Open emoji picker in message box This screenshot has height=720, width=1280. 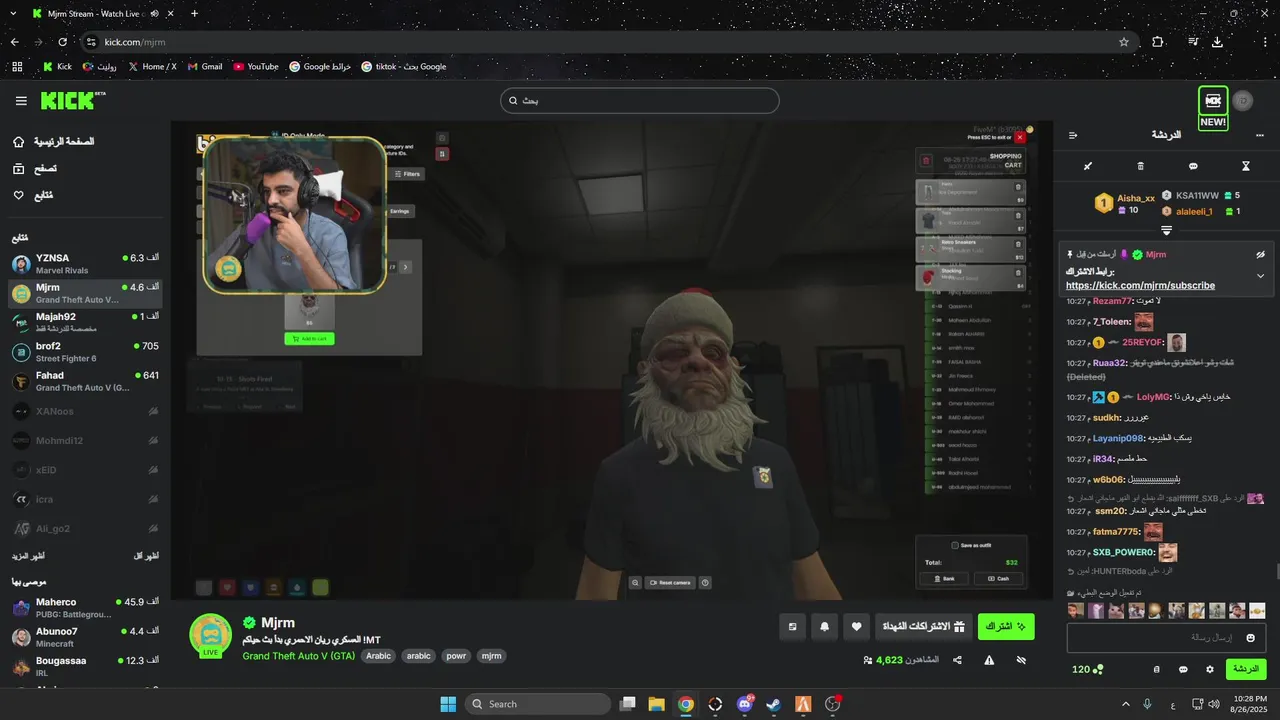1250,638
